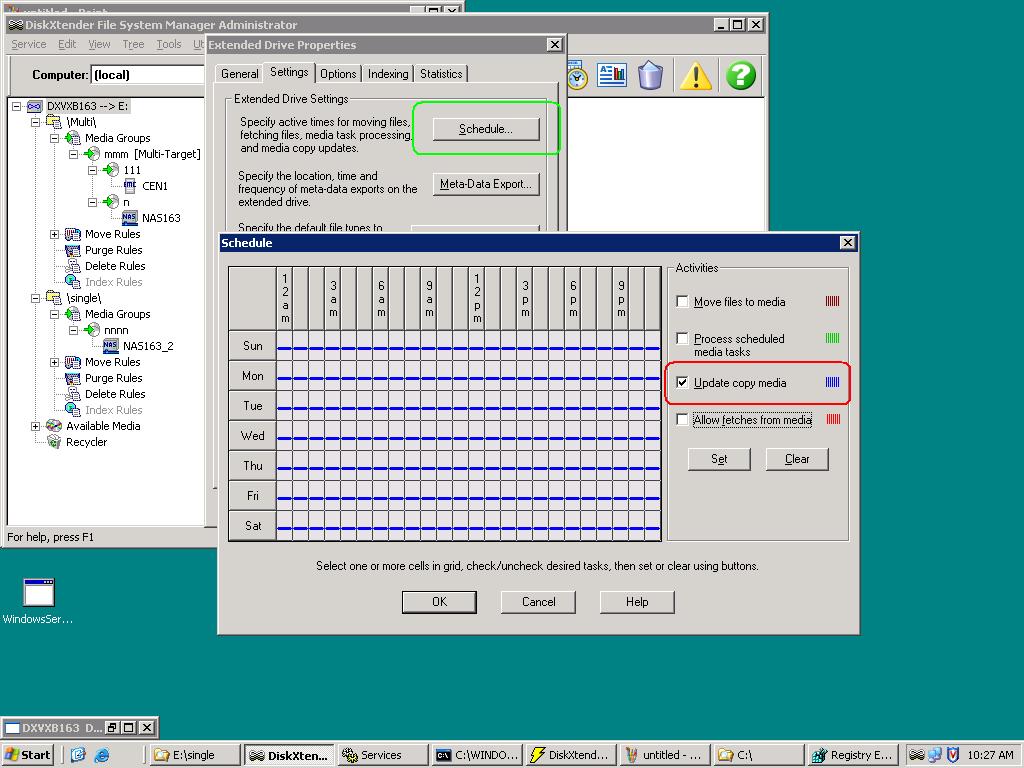Select the Sun row header in grid

[253, 345]
